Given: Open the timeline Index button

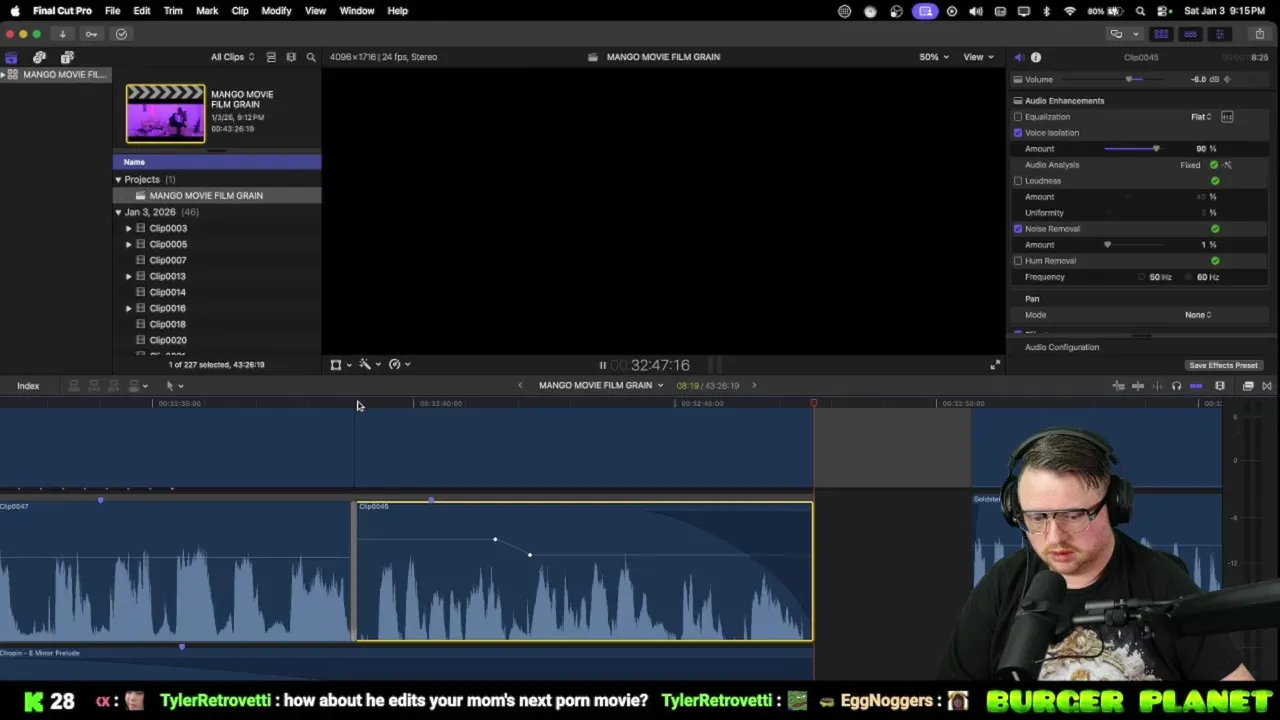Looking at the screenshot, I should [28, 386].
